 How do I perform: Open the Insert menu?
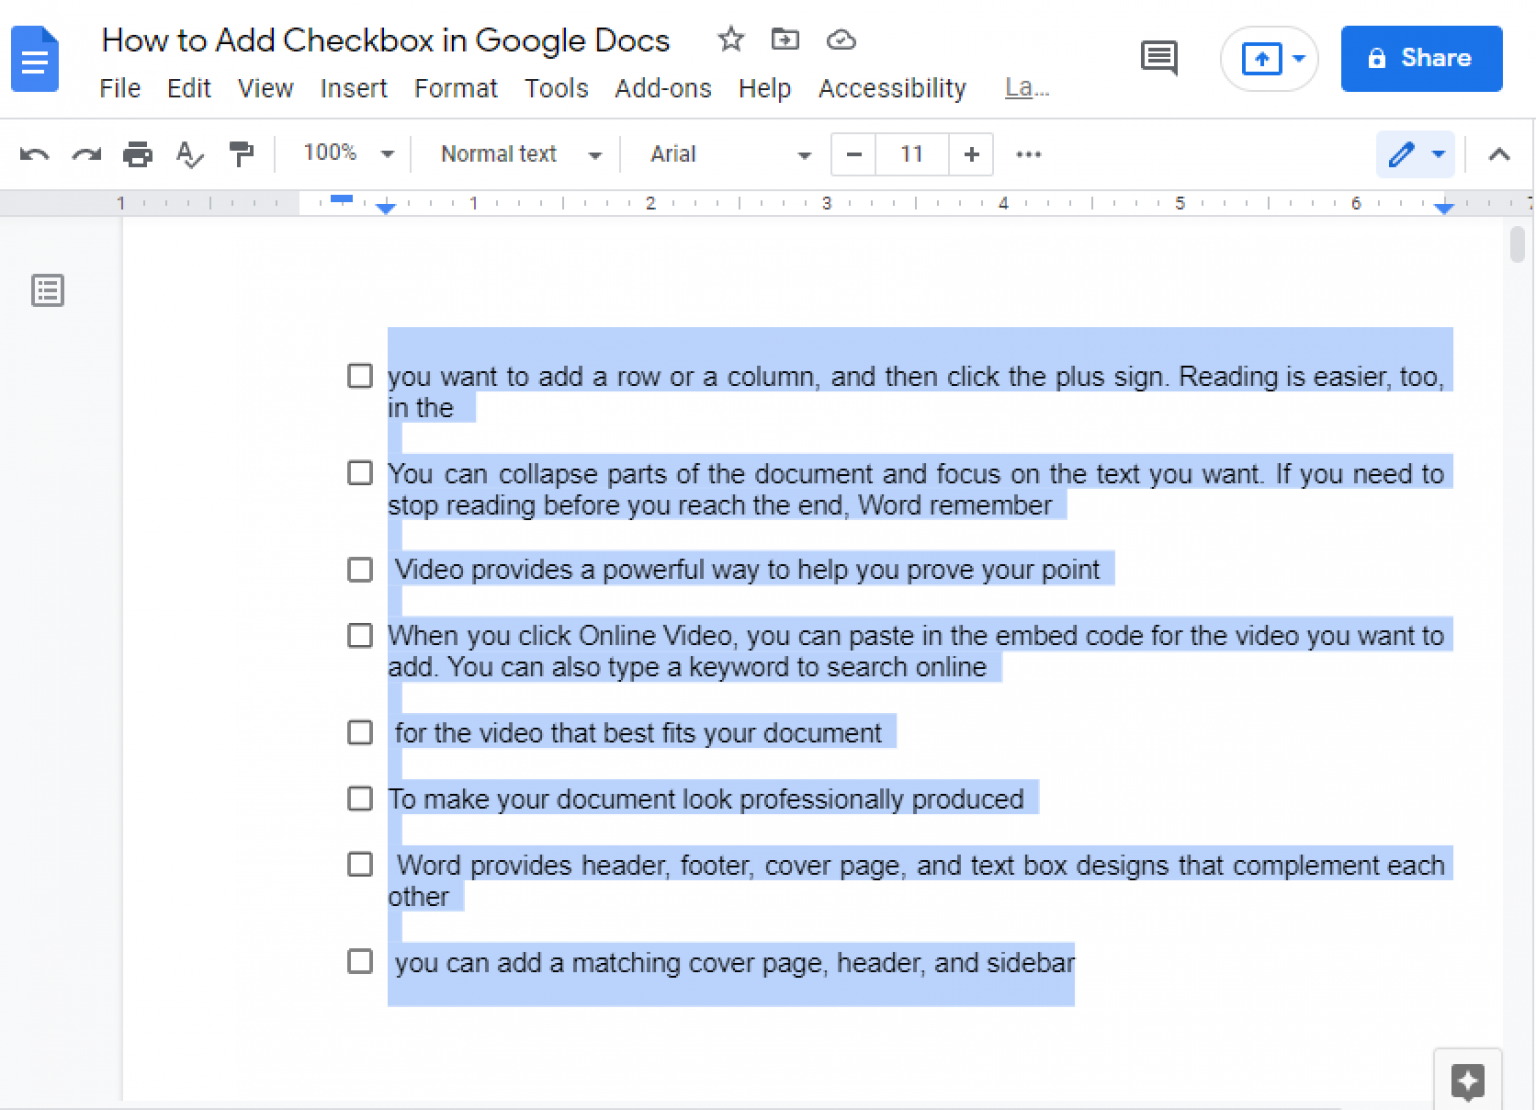(354, 89)
